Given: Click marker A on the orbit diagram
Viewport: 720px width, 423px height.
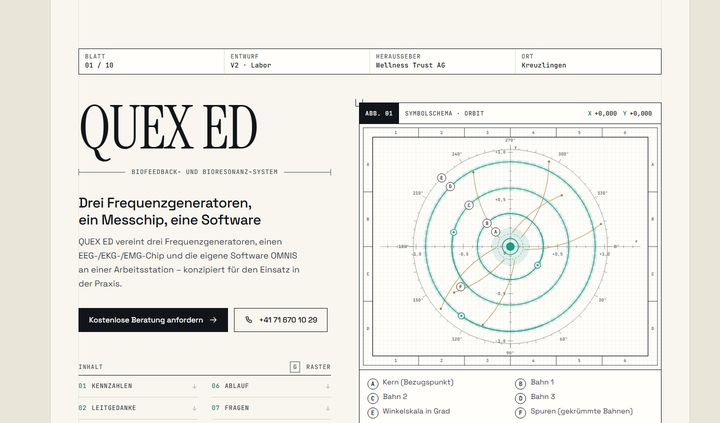Looking at the screenshot, I should click(495, 232).
